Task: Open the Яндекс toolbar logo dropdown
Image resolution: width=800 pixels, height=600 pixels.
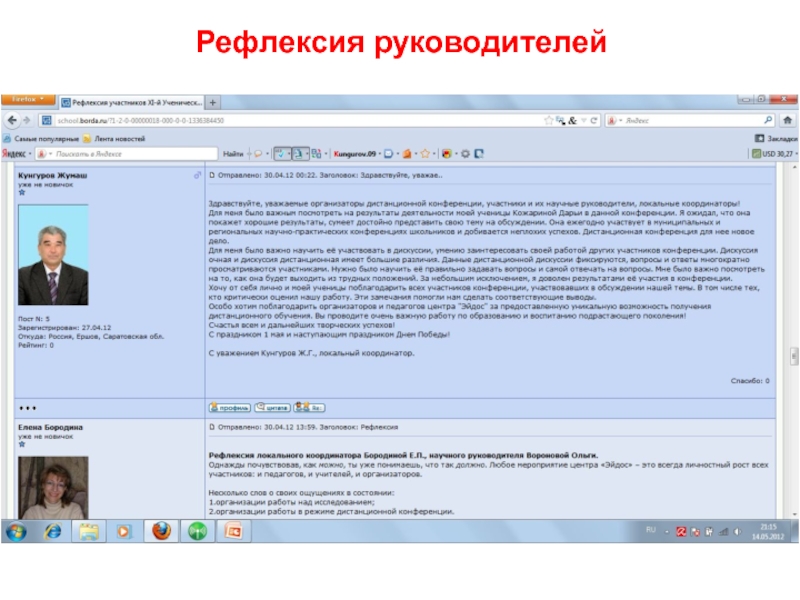Action: tap(16, 154)
